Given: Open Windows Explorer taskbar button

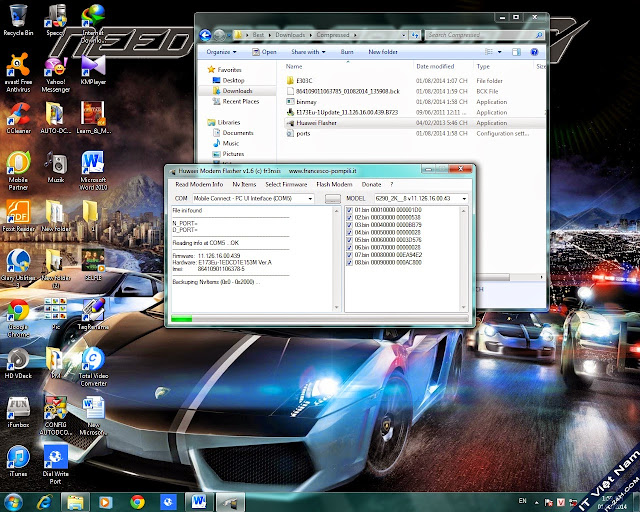Looking at the screenshot, I should [75, 502].
